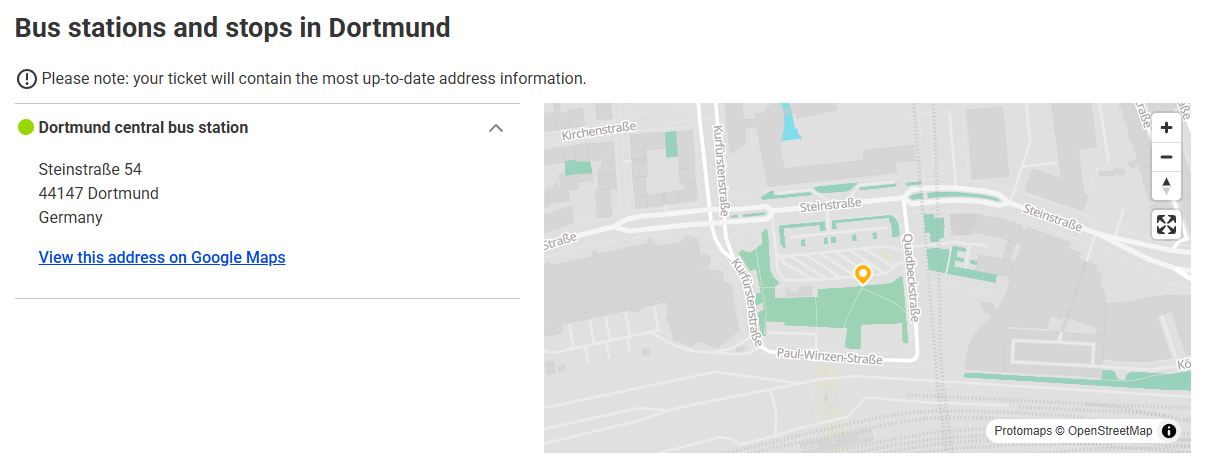
Task: Click the orange bus station map pin
Action: pos(862,273)
